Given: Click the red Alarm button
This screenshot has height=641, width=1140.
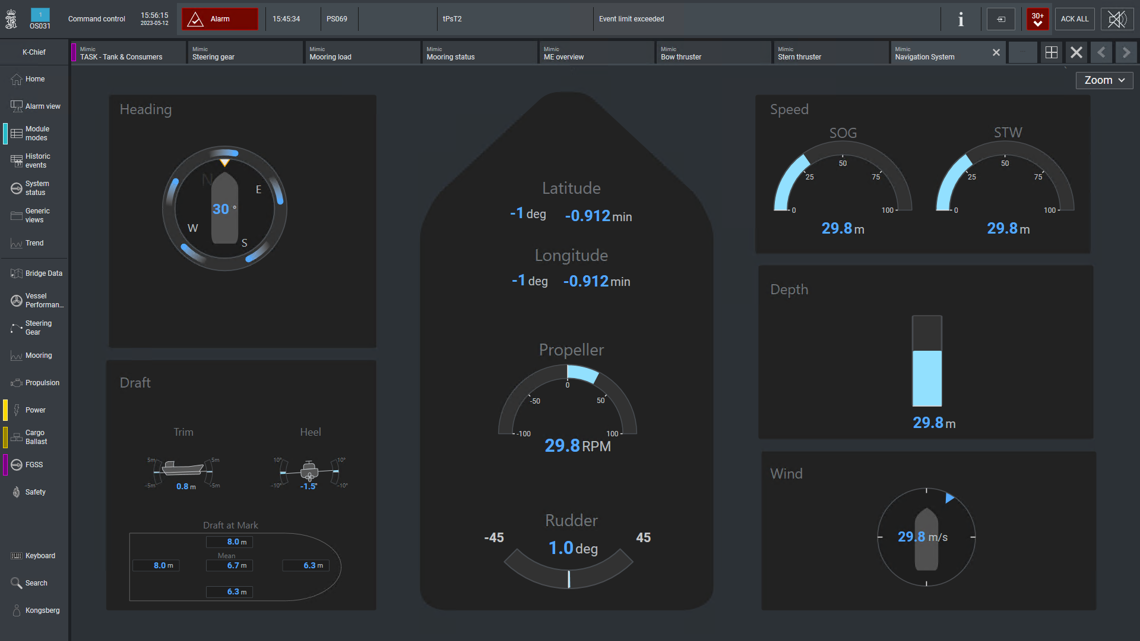Looking at the screenshot, I should [x=219, y=19].
